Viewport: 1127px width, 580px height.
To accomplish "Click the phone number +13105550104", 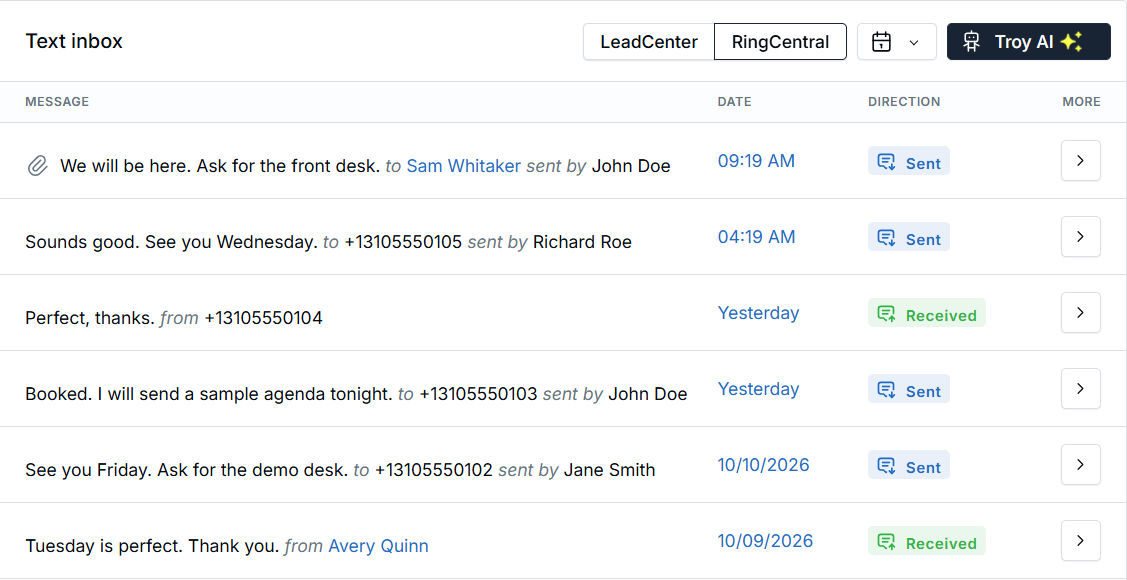I will pyautogui.click(x=263, y=318).
